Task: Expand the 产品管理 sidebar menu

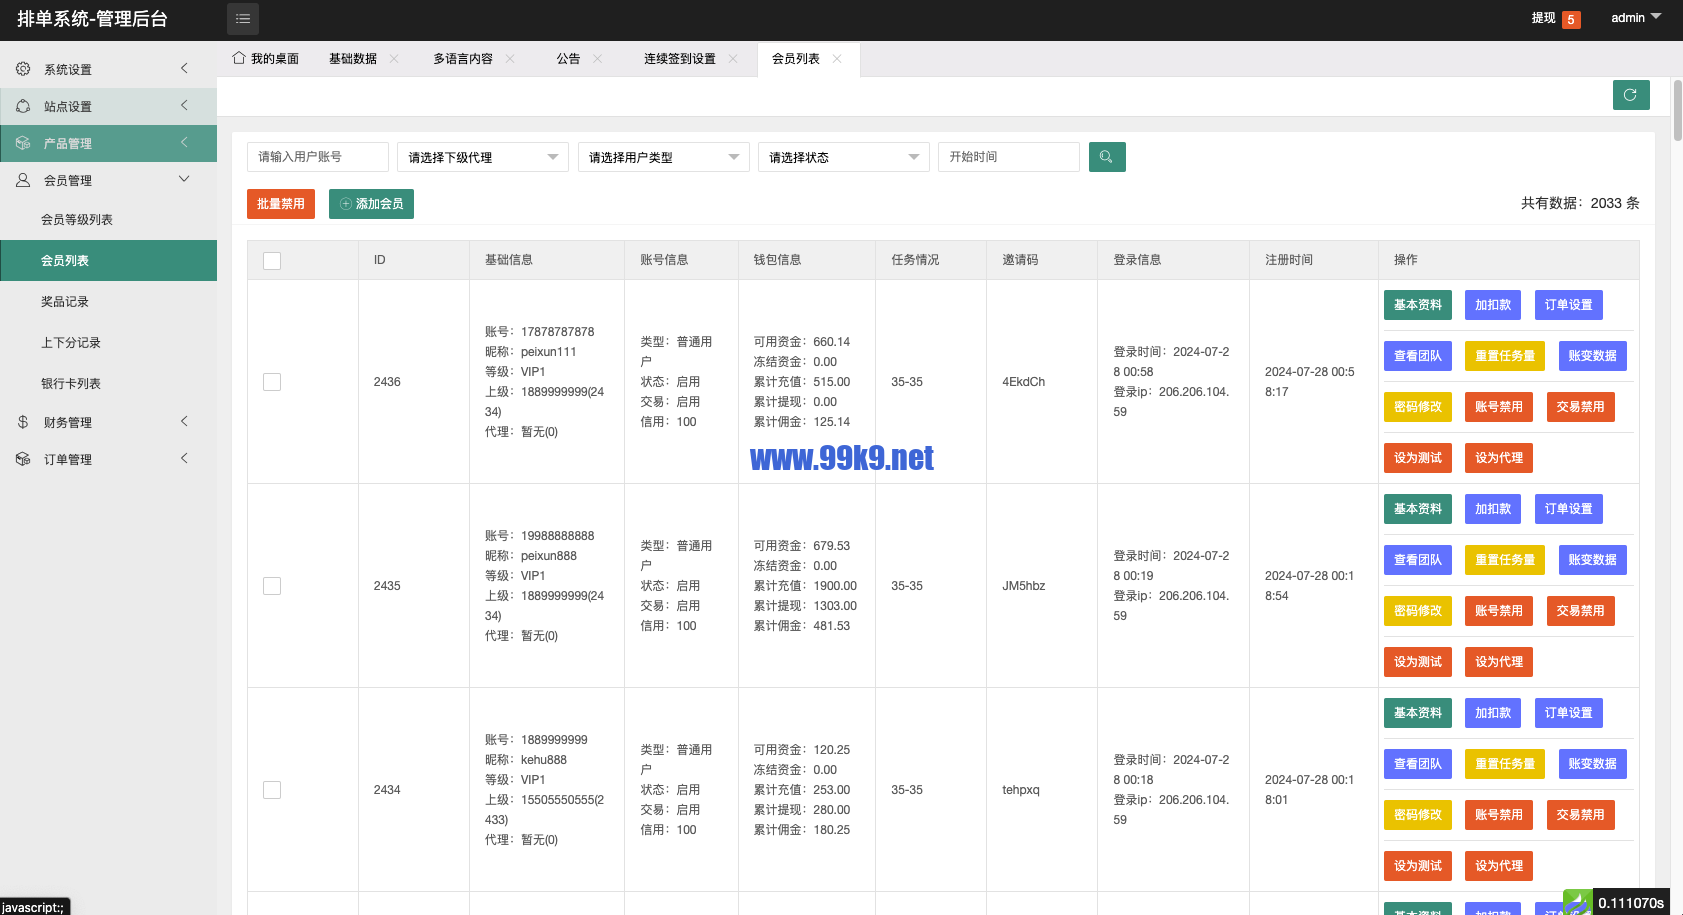Action: click(108, 143)
